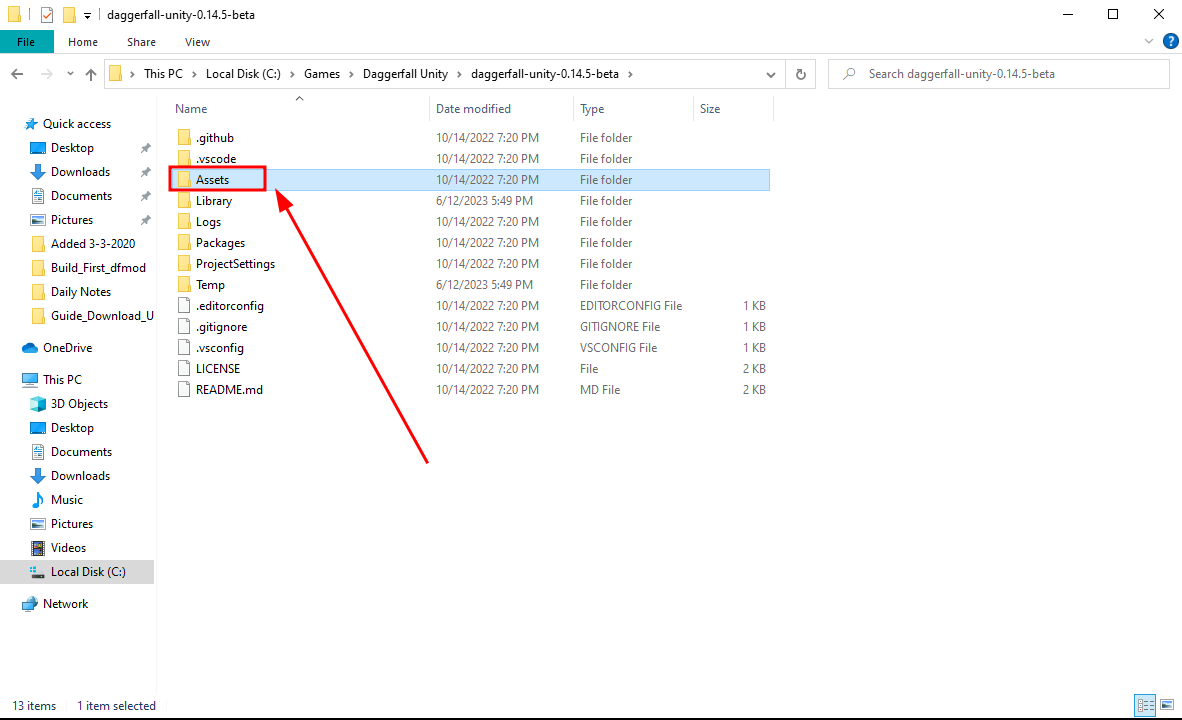The height and width of the screenshot is (720, 1182).
Task: Click Games in address breadcrumb
Action: [x=322, y=74]
